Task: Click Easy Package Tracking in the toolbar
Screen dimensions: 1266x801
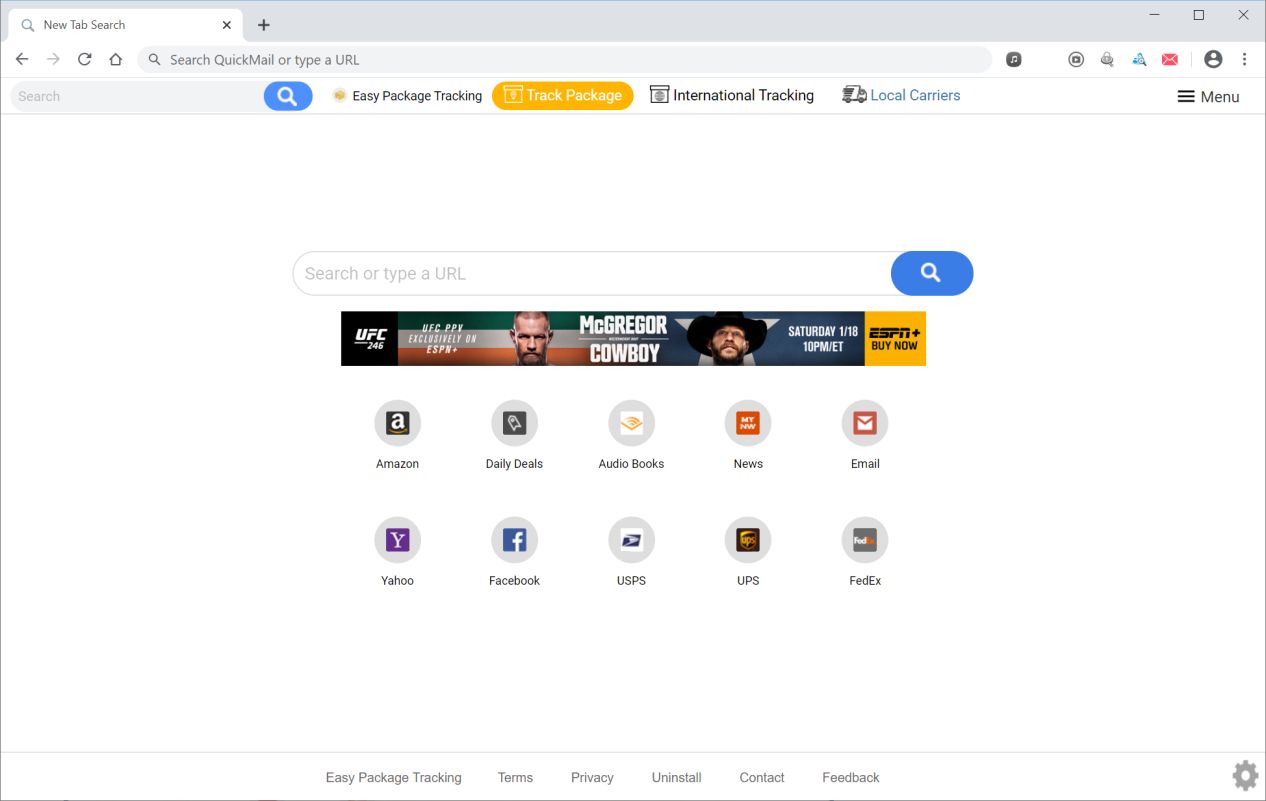Action: click(x=407, y=96)
